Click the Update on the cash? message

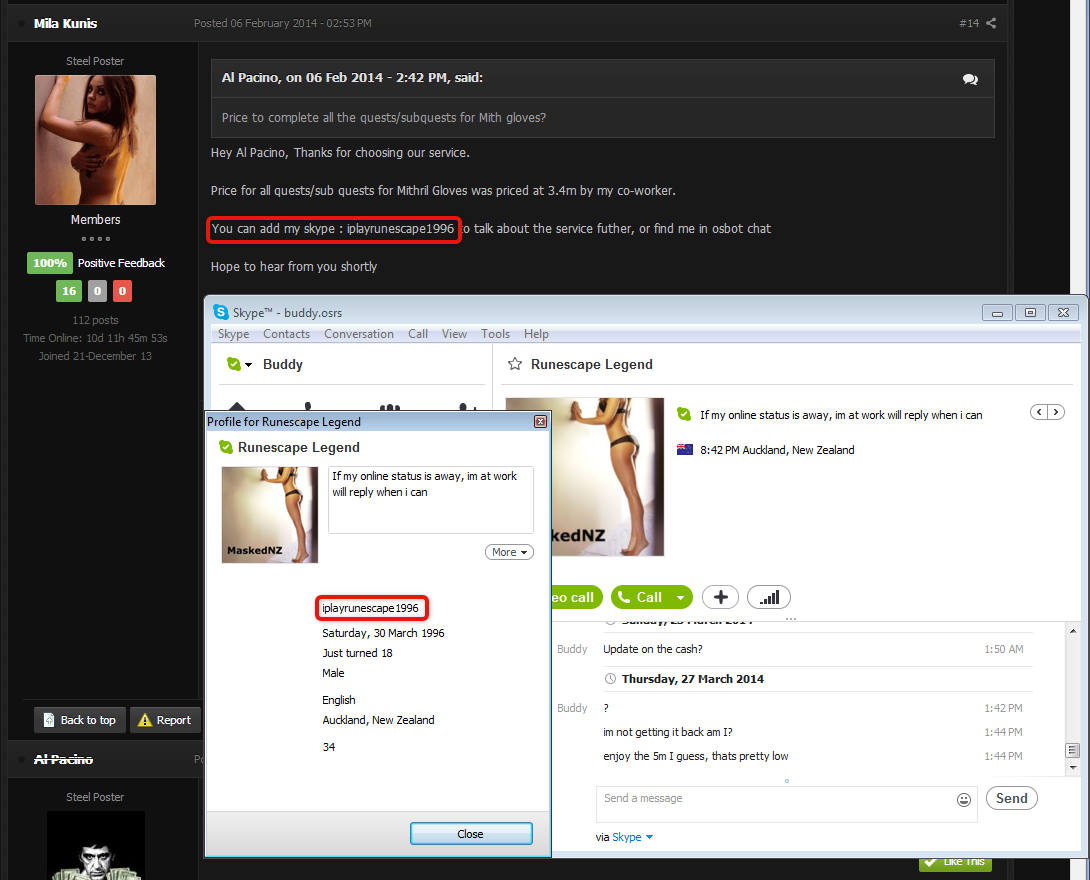click(x=653, y=649)
